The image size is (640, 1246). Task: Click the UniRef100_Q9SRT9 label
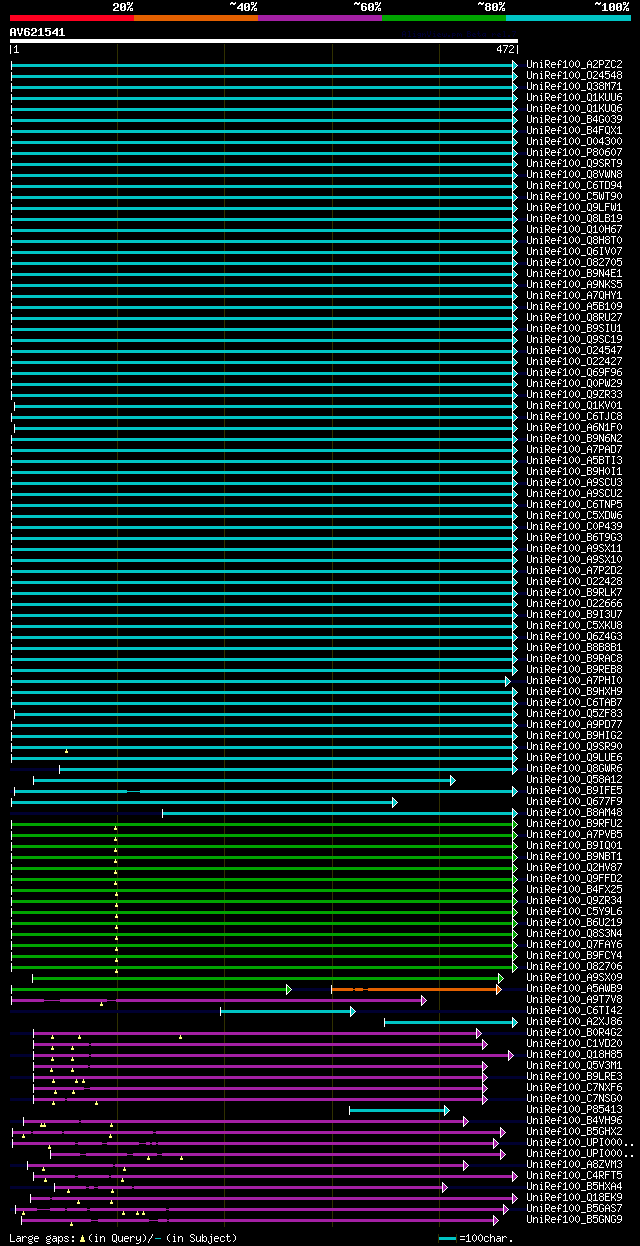574,164
